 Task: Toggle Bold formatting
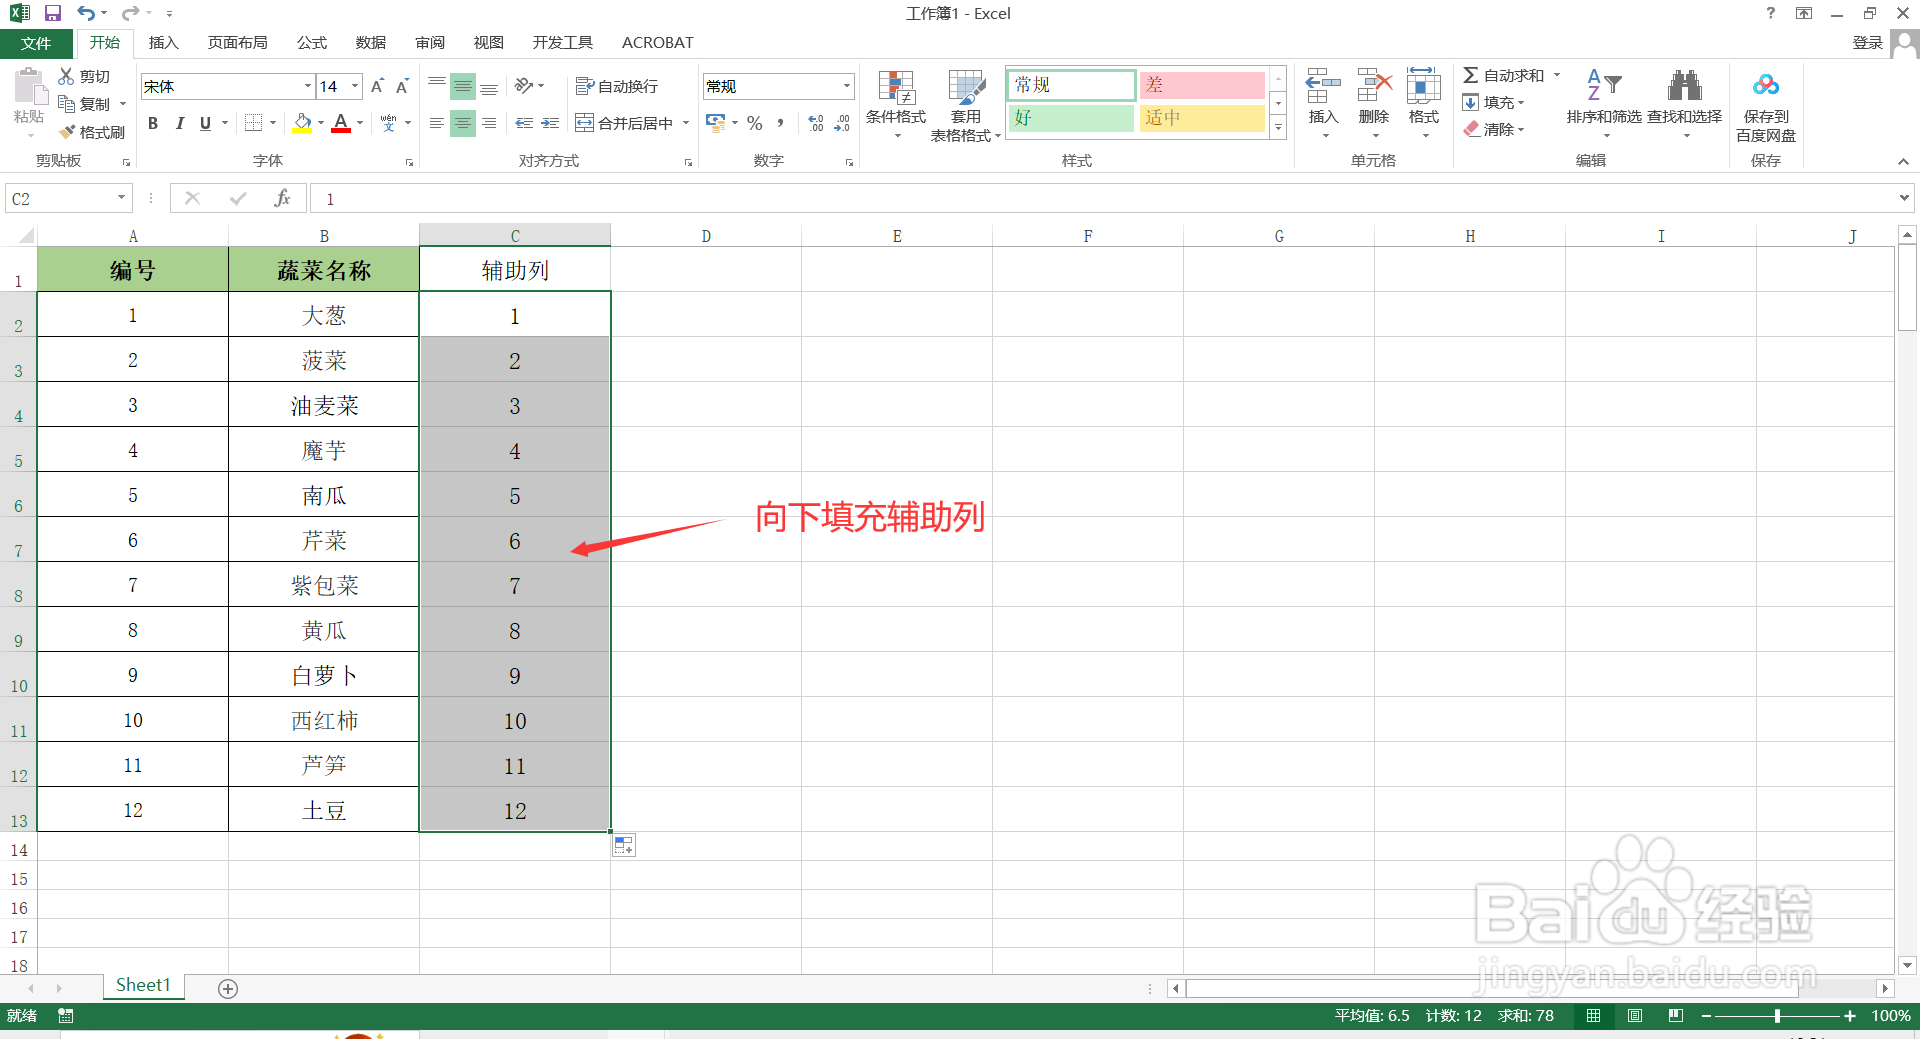[x=153, y=123]
